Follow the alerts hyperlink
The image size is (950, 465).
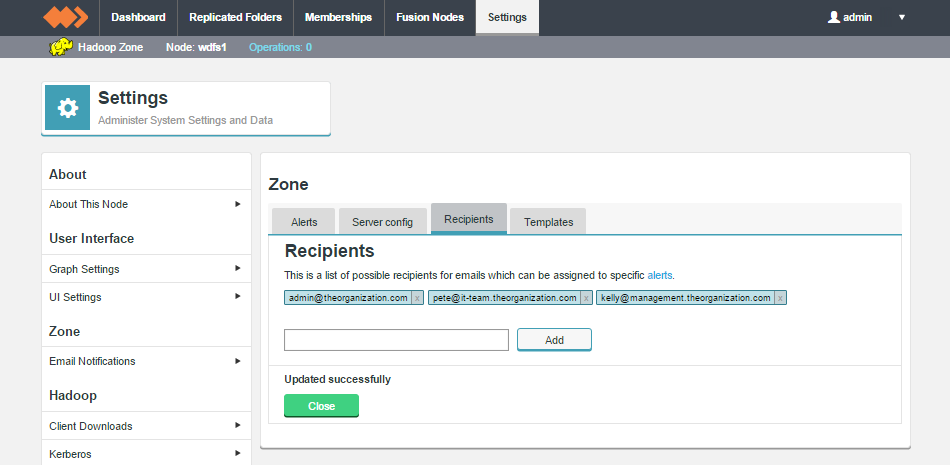(x=660, y=275)
